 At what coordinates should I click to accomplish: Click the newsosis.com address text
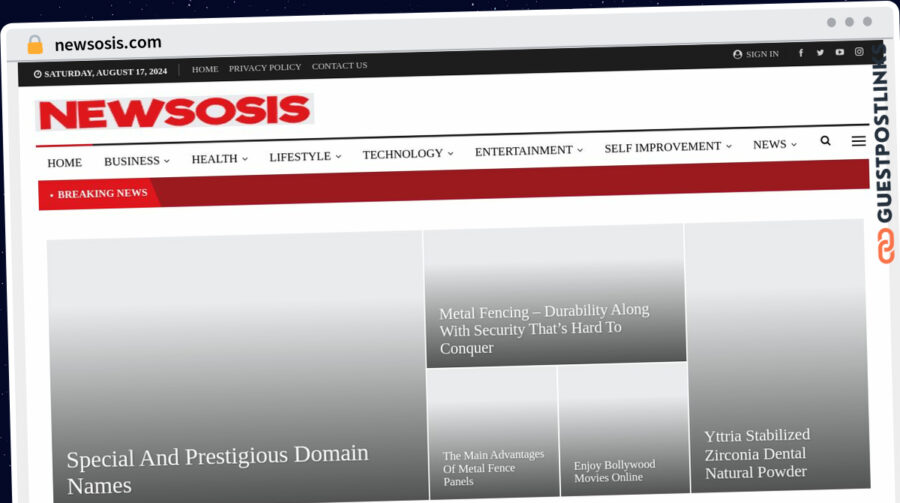[x=108, y=43]
